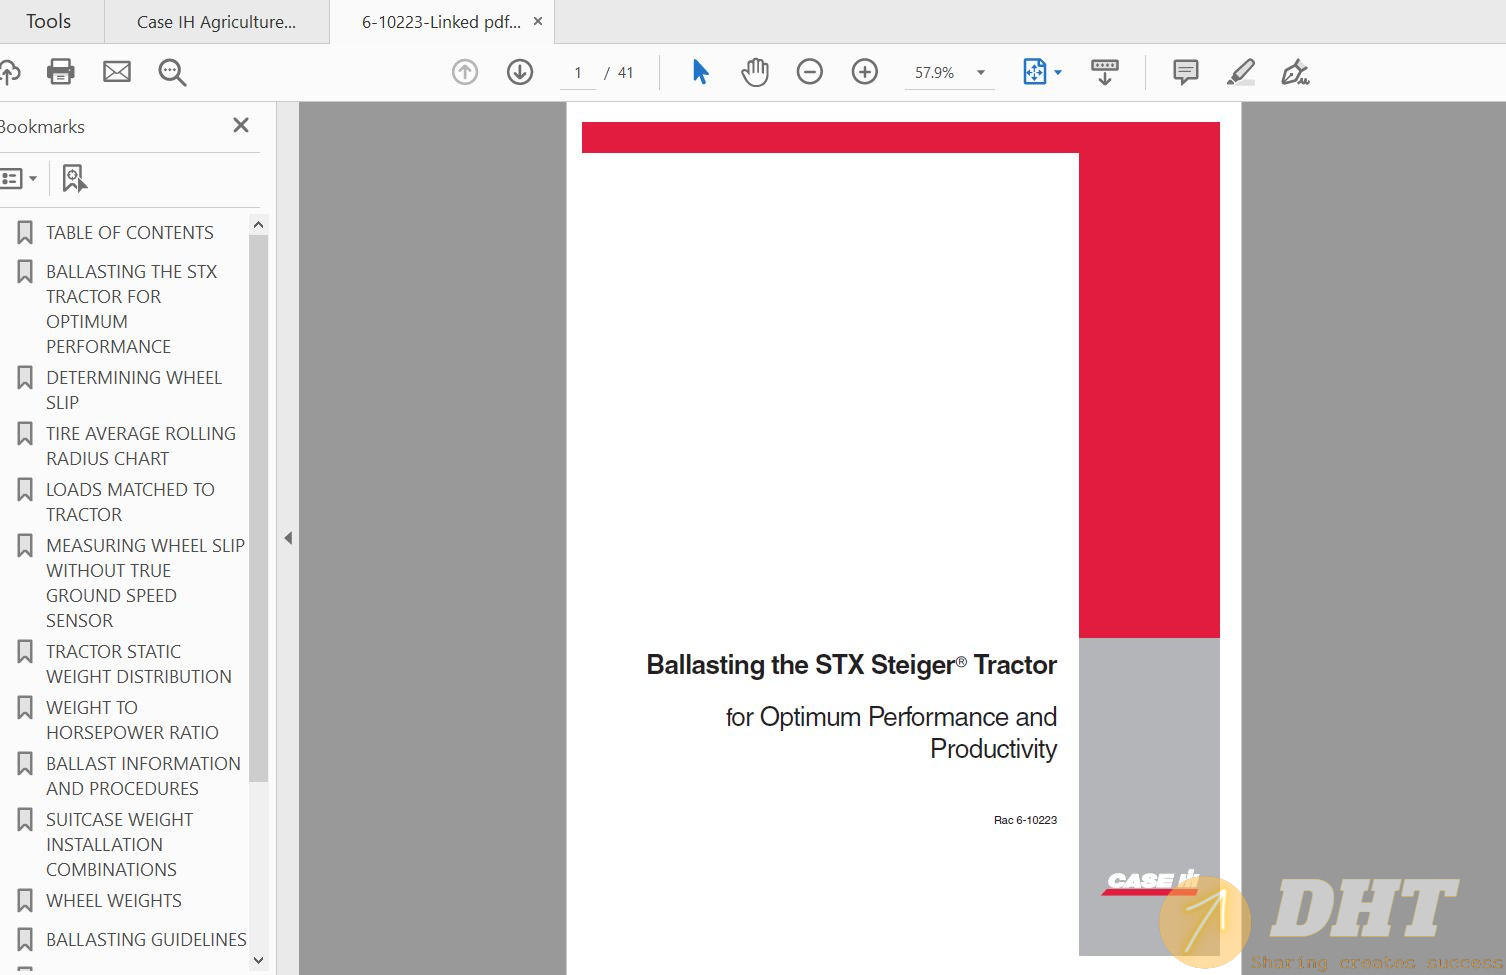Image resolution: width=1506 pixels, height=975 pixels.
Task: Open the Sign document tool
Action: 1296,72
